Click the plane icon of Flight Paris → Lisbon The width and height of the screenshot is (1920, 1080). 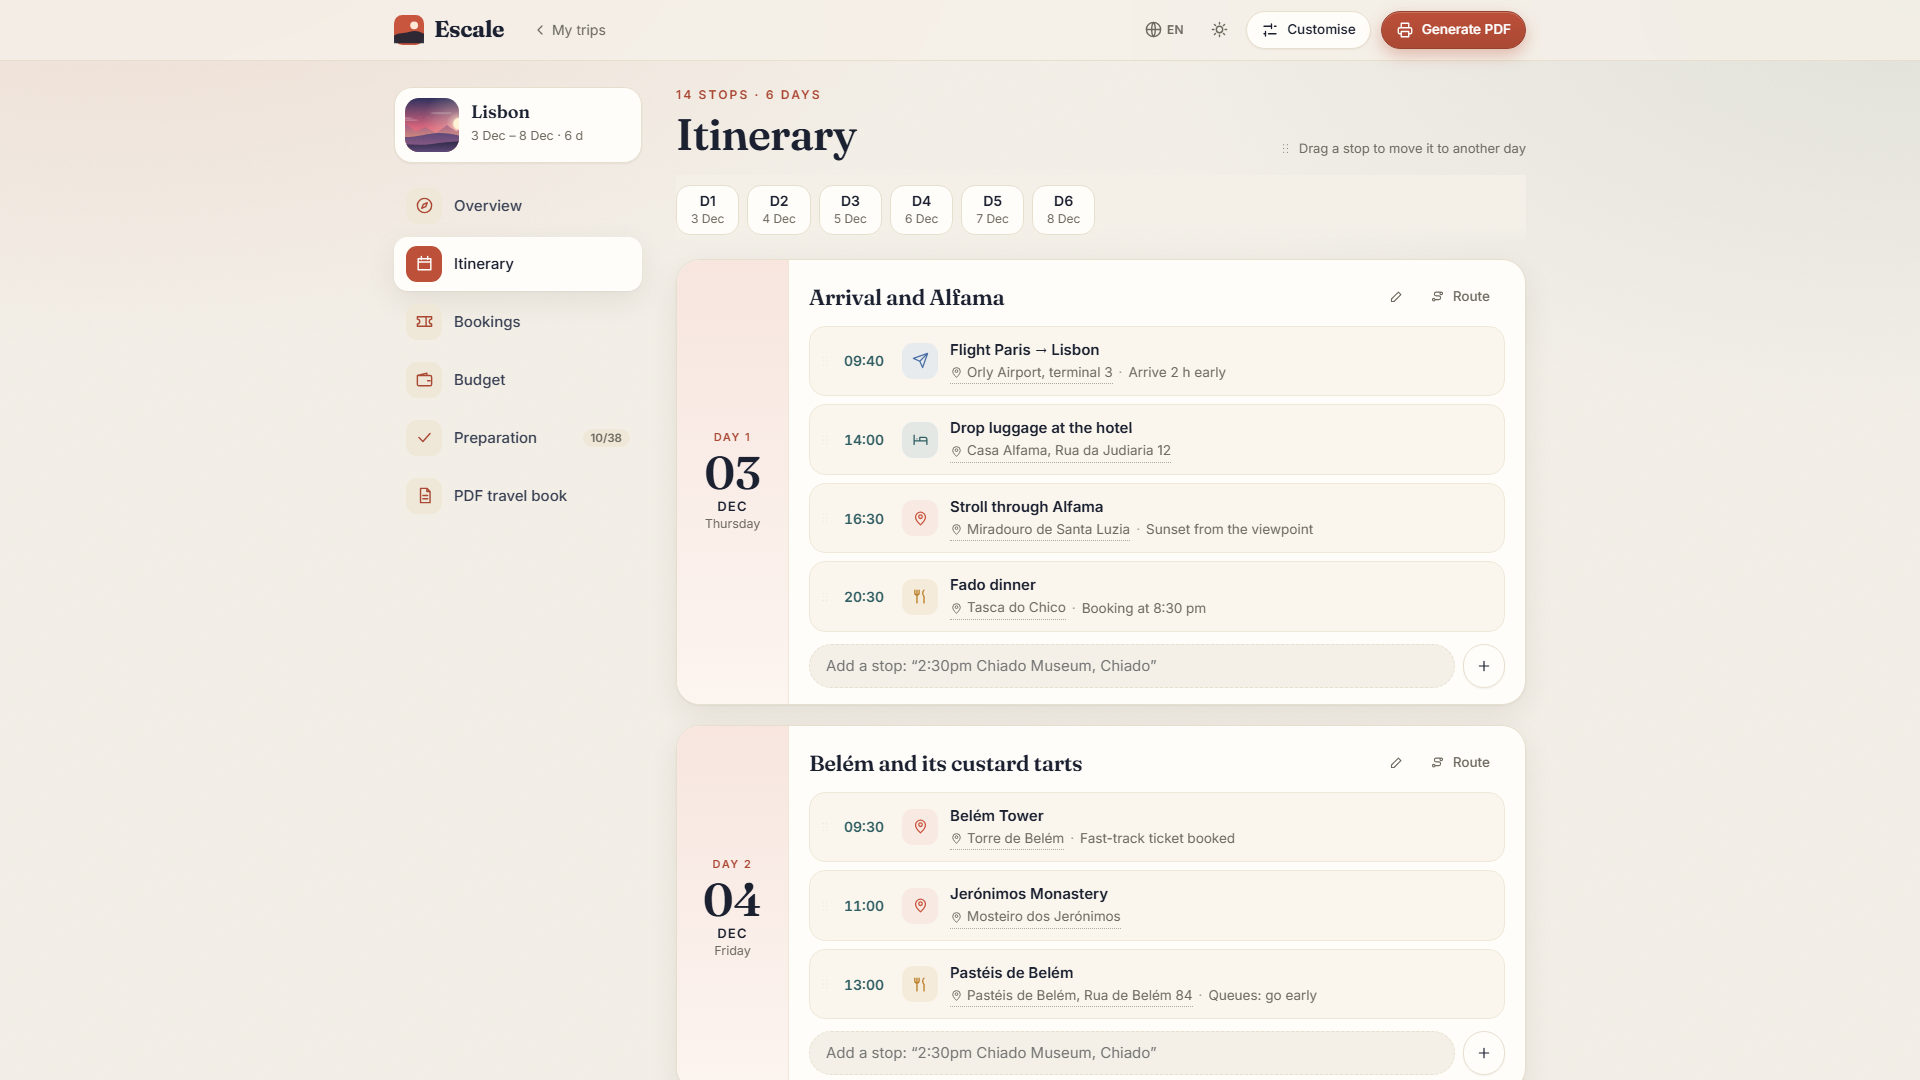point(920,361)
